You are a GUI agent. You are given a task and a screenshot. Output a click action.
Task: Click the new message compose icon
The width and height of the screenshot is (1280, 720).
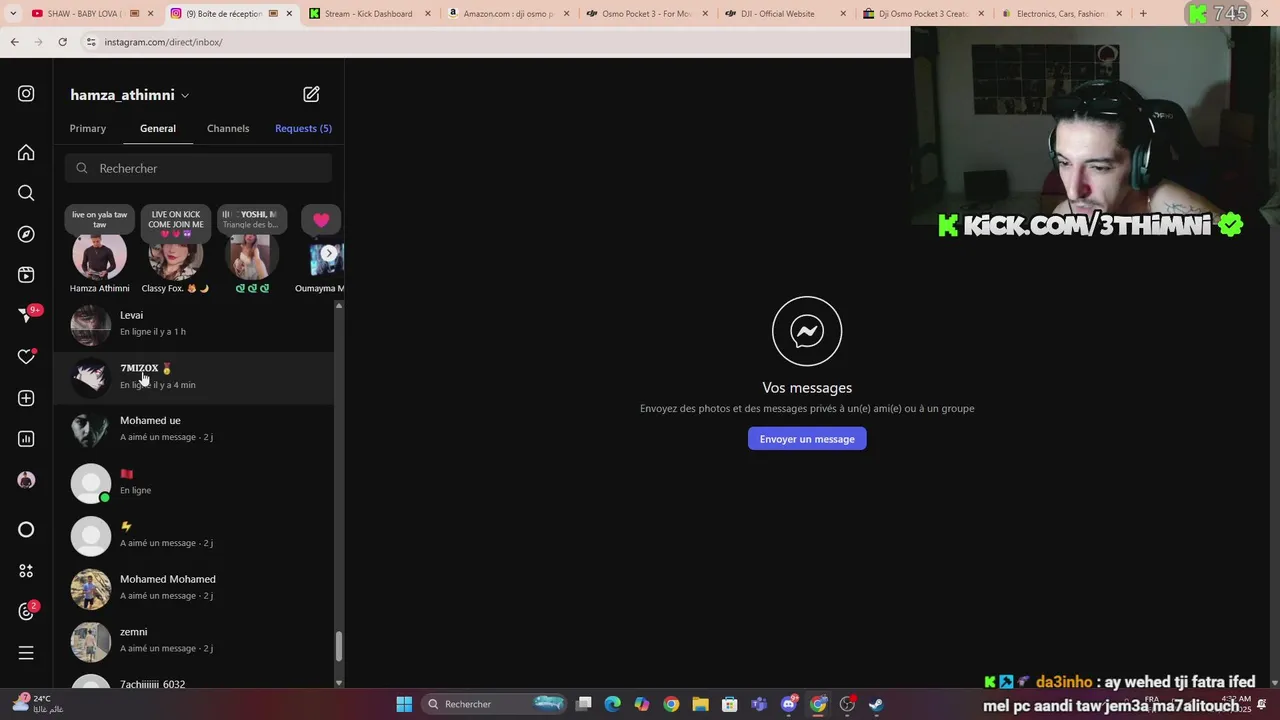[x=311, y=94]
